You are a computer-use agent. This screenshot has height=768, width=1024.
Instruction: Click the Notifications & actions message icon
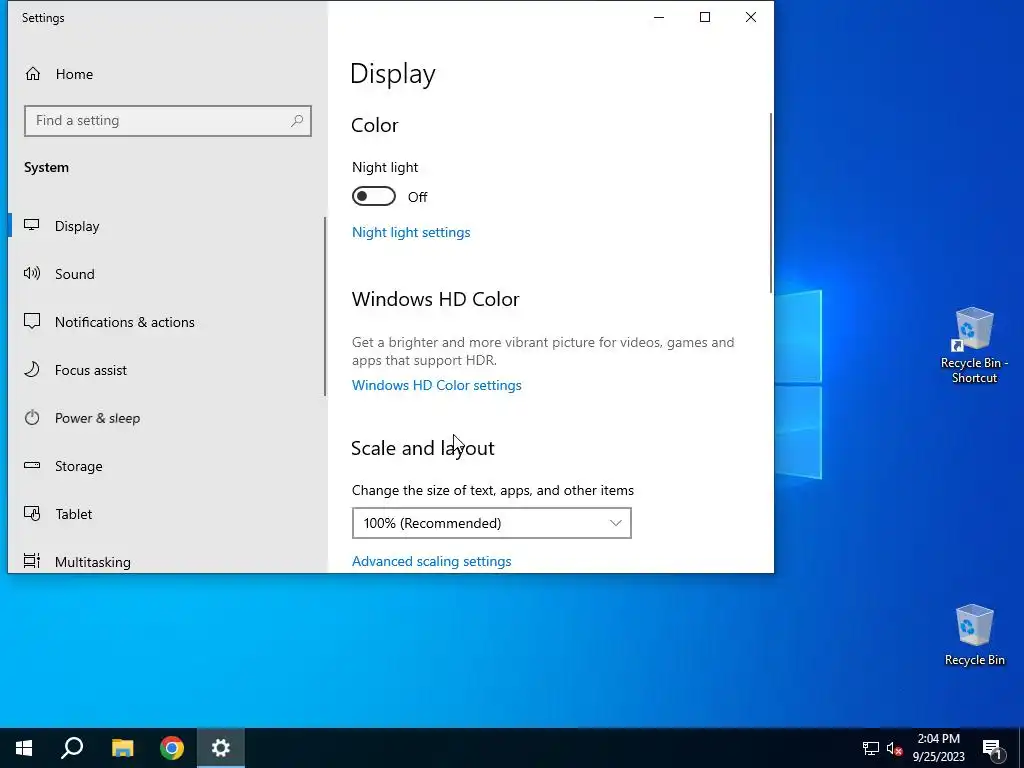pyautogui.click(x=32, y=321)
